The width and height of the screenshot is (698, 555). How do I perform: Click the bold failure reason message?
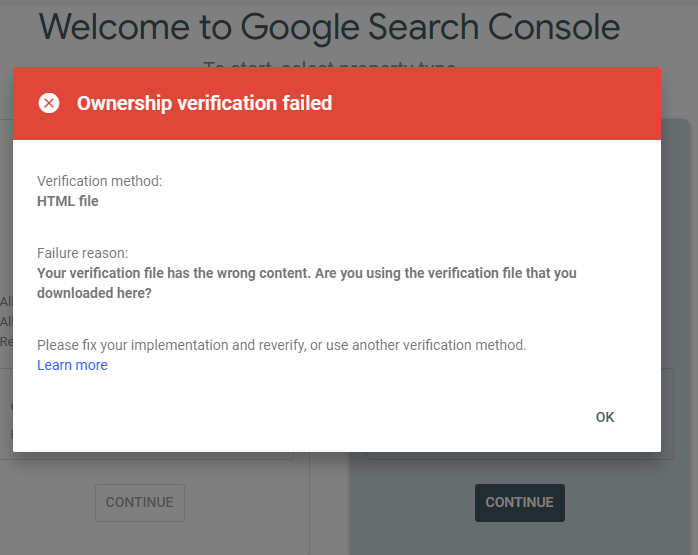tap(306, 273)
